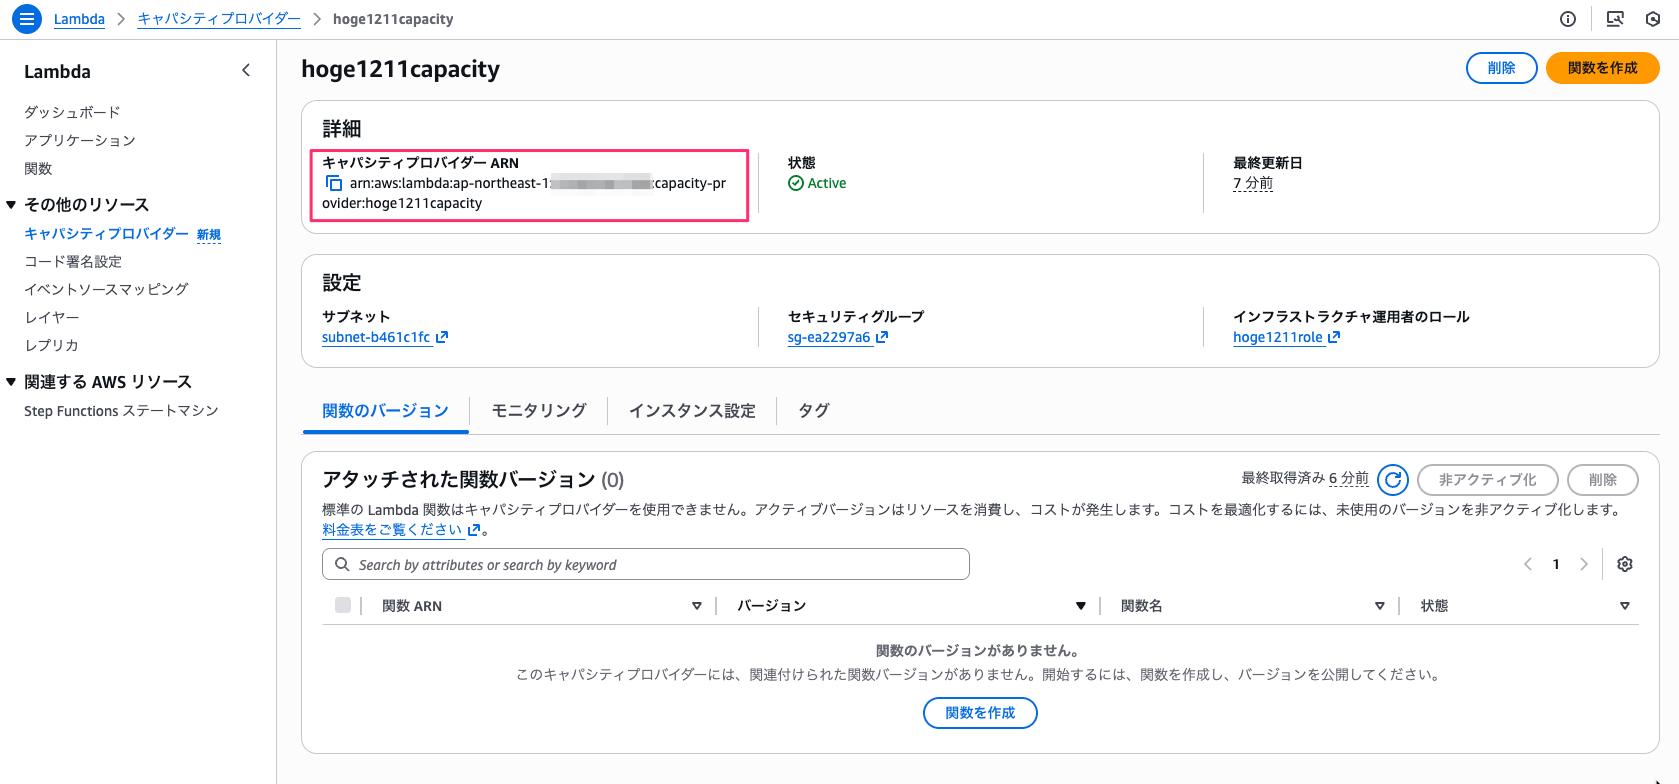The height and width of the screenshot is (784, 1679).
Task: Switch to the インスタンス設定 tab
Action: 691,411
